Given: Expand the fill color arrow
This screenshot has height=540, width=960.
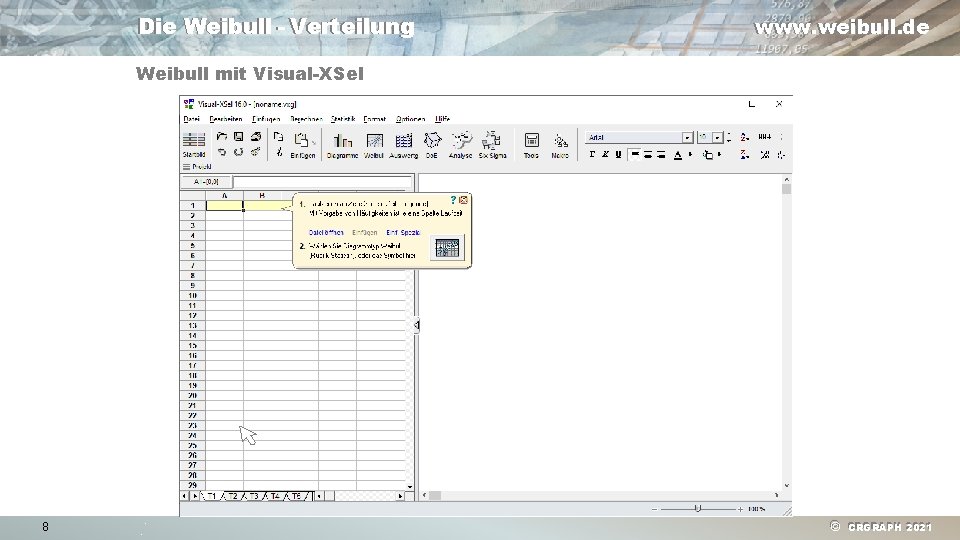Looking at the screenshot, I should click(x=720, y=155).
